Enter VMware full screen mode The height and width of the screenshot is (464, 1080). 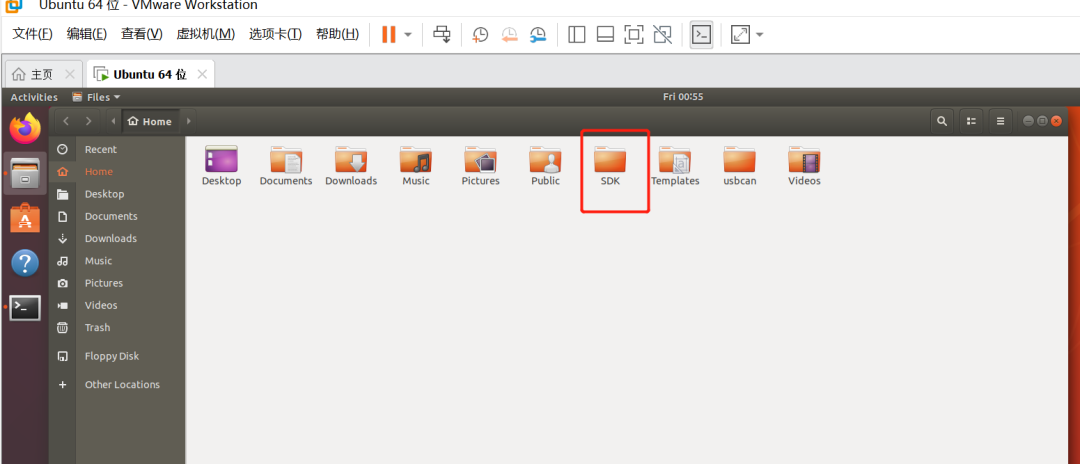[x=634, y=34]
